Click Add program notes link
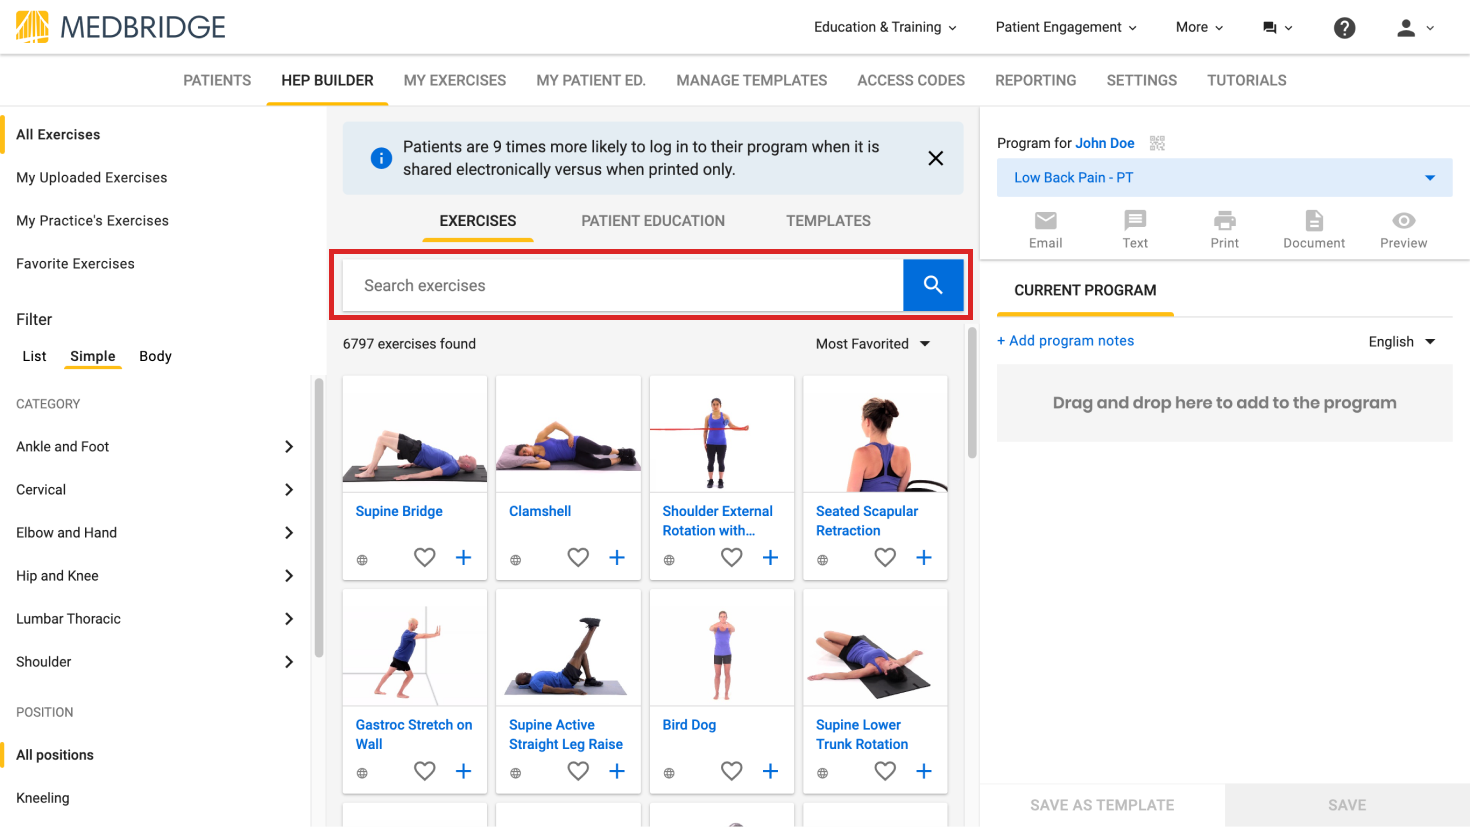The image size is (1470, 827). tap(1066, 341)
